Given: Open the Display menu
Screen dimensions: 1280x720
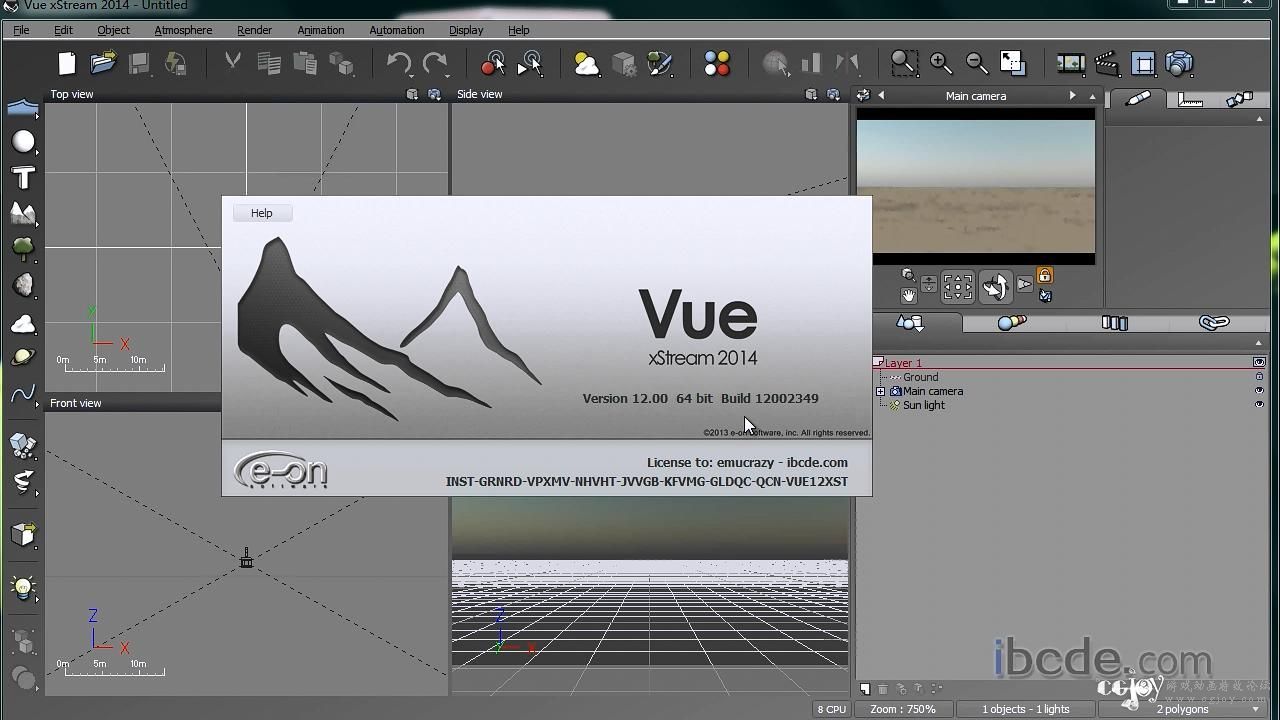Looking at the screenshot, I should click(x=465, y=30).
